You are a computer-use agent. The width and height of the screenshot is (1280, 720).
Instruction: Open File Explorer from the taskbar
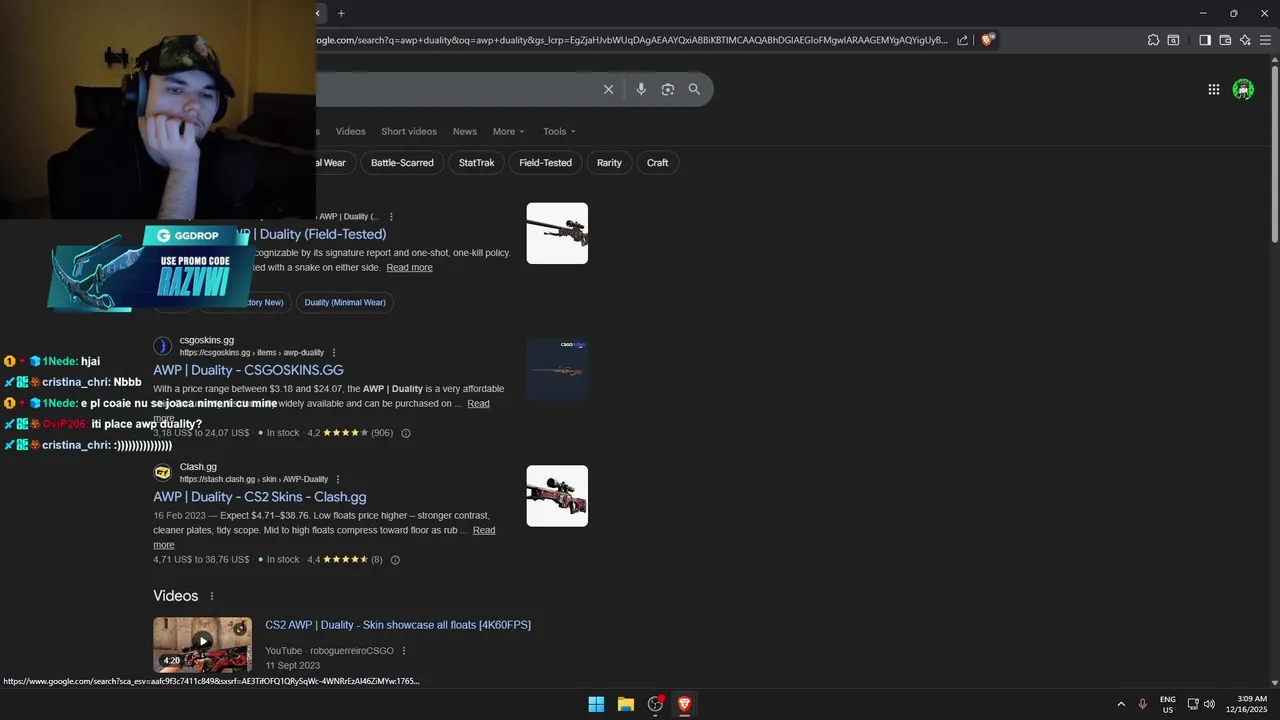pyautogui.click(x=625, y=704)
